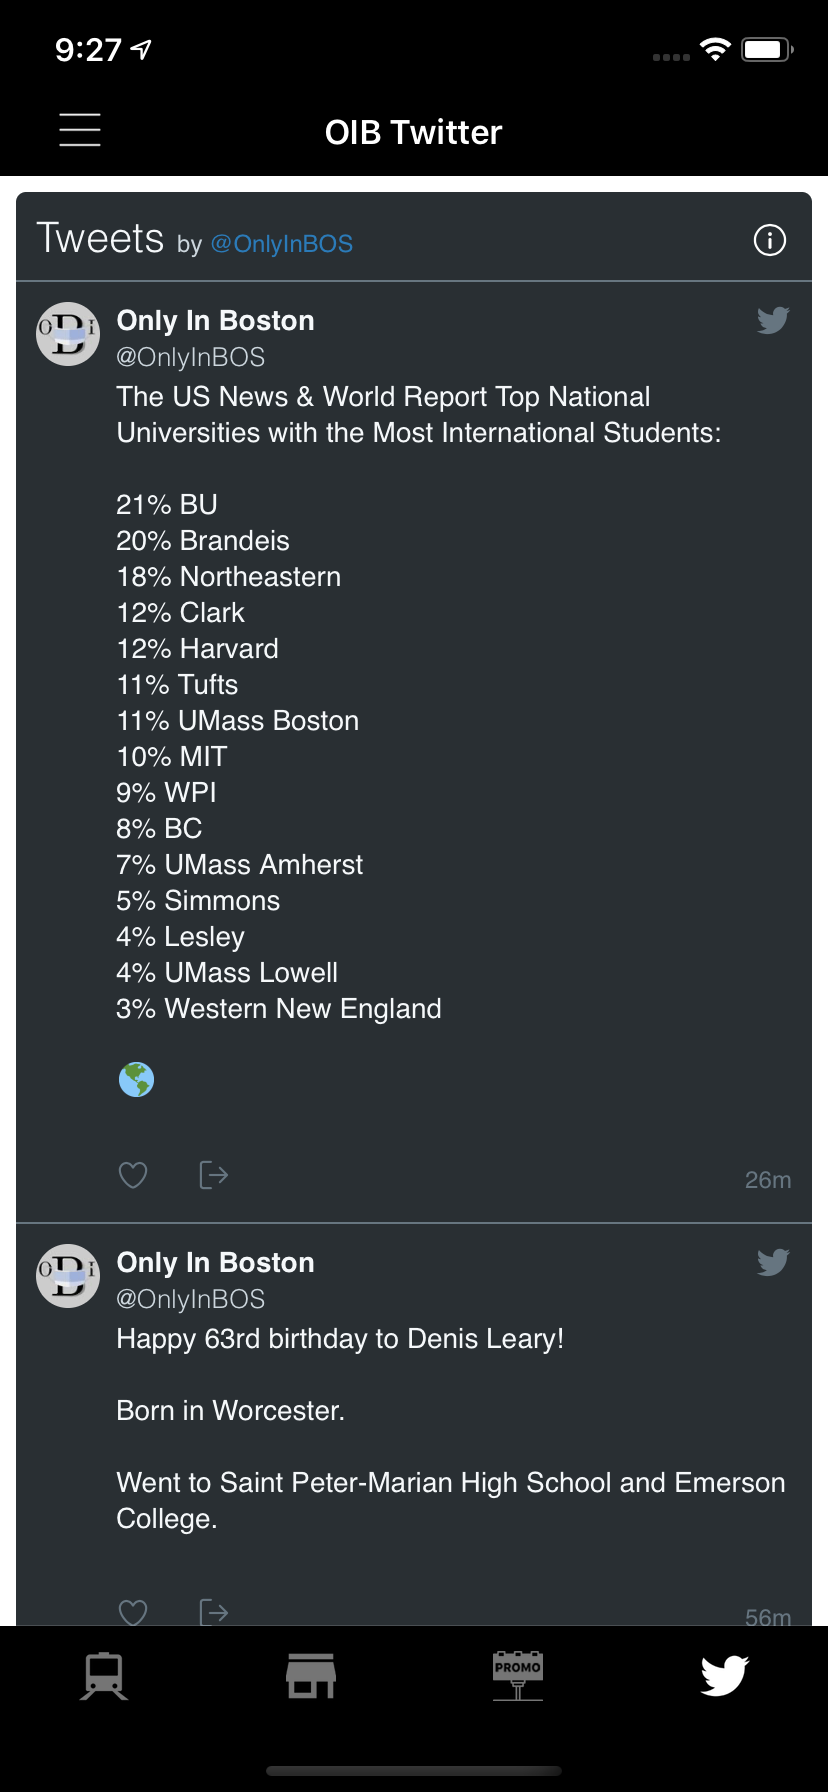Open the 26m timestamp of first tweet

[767, 1180]
